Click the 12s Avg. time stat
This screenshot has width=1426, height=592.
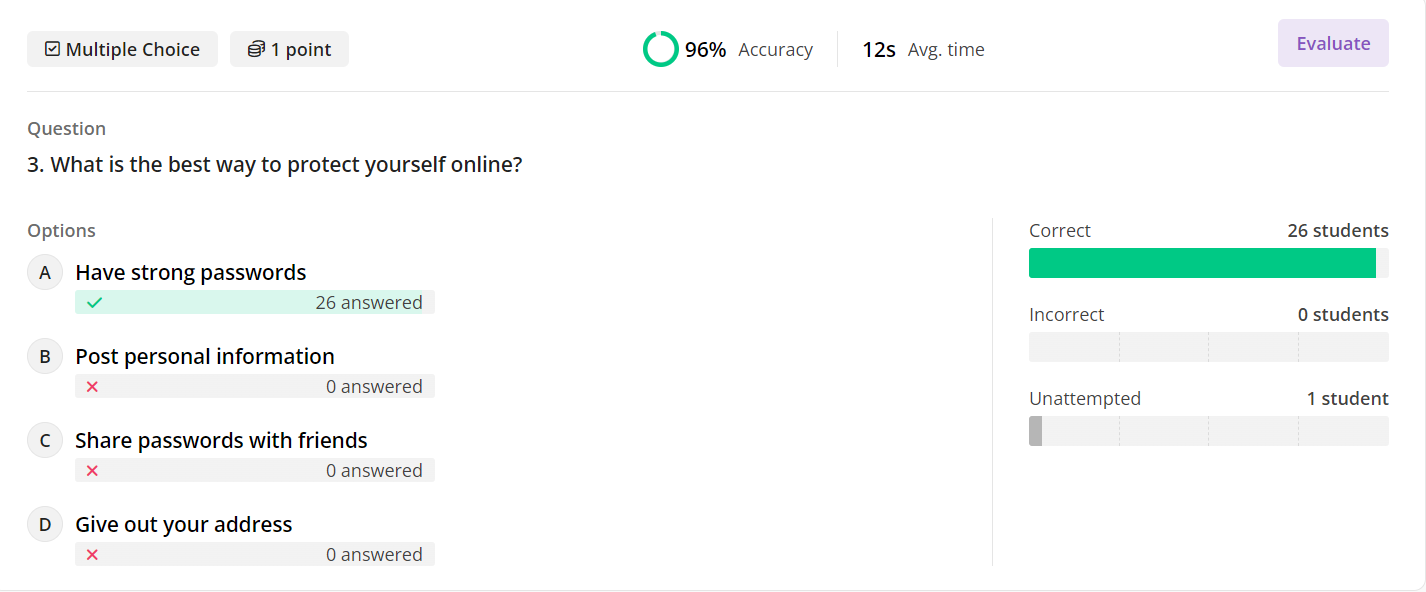(x=923, y=49)
